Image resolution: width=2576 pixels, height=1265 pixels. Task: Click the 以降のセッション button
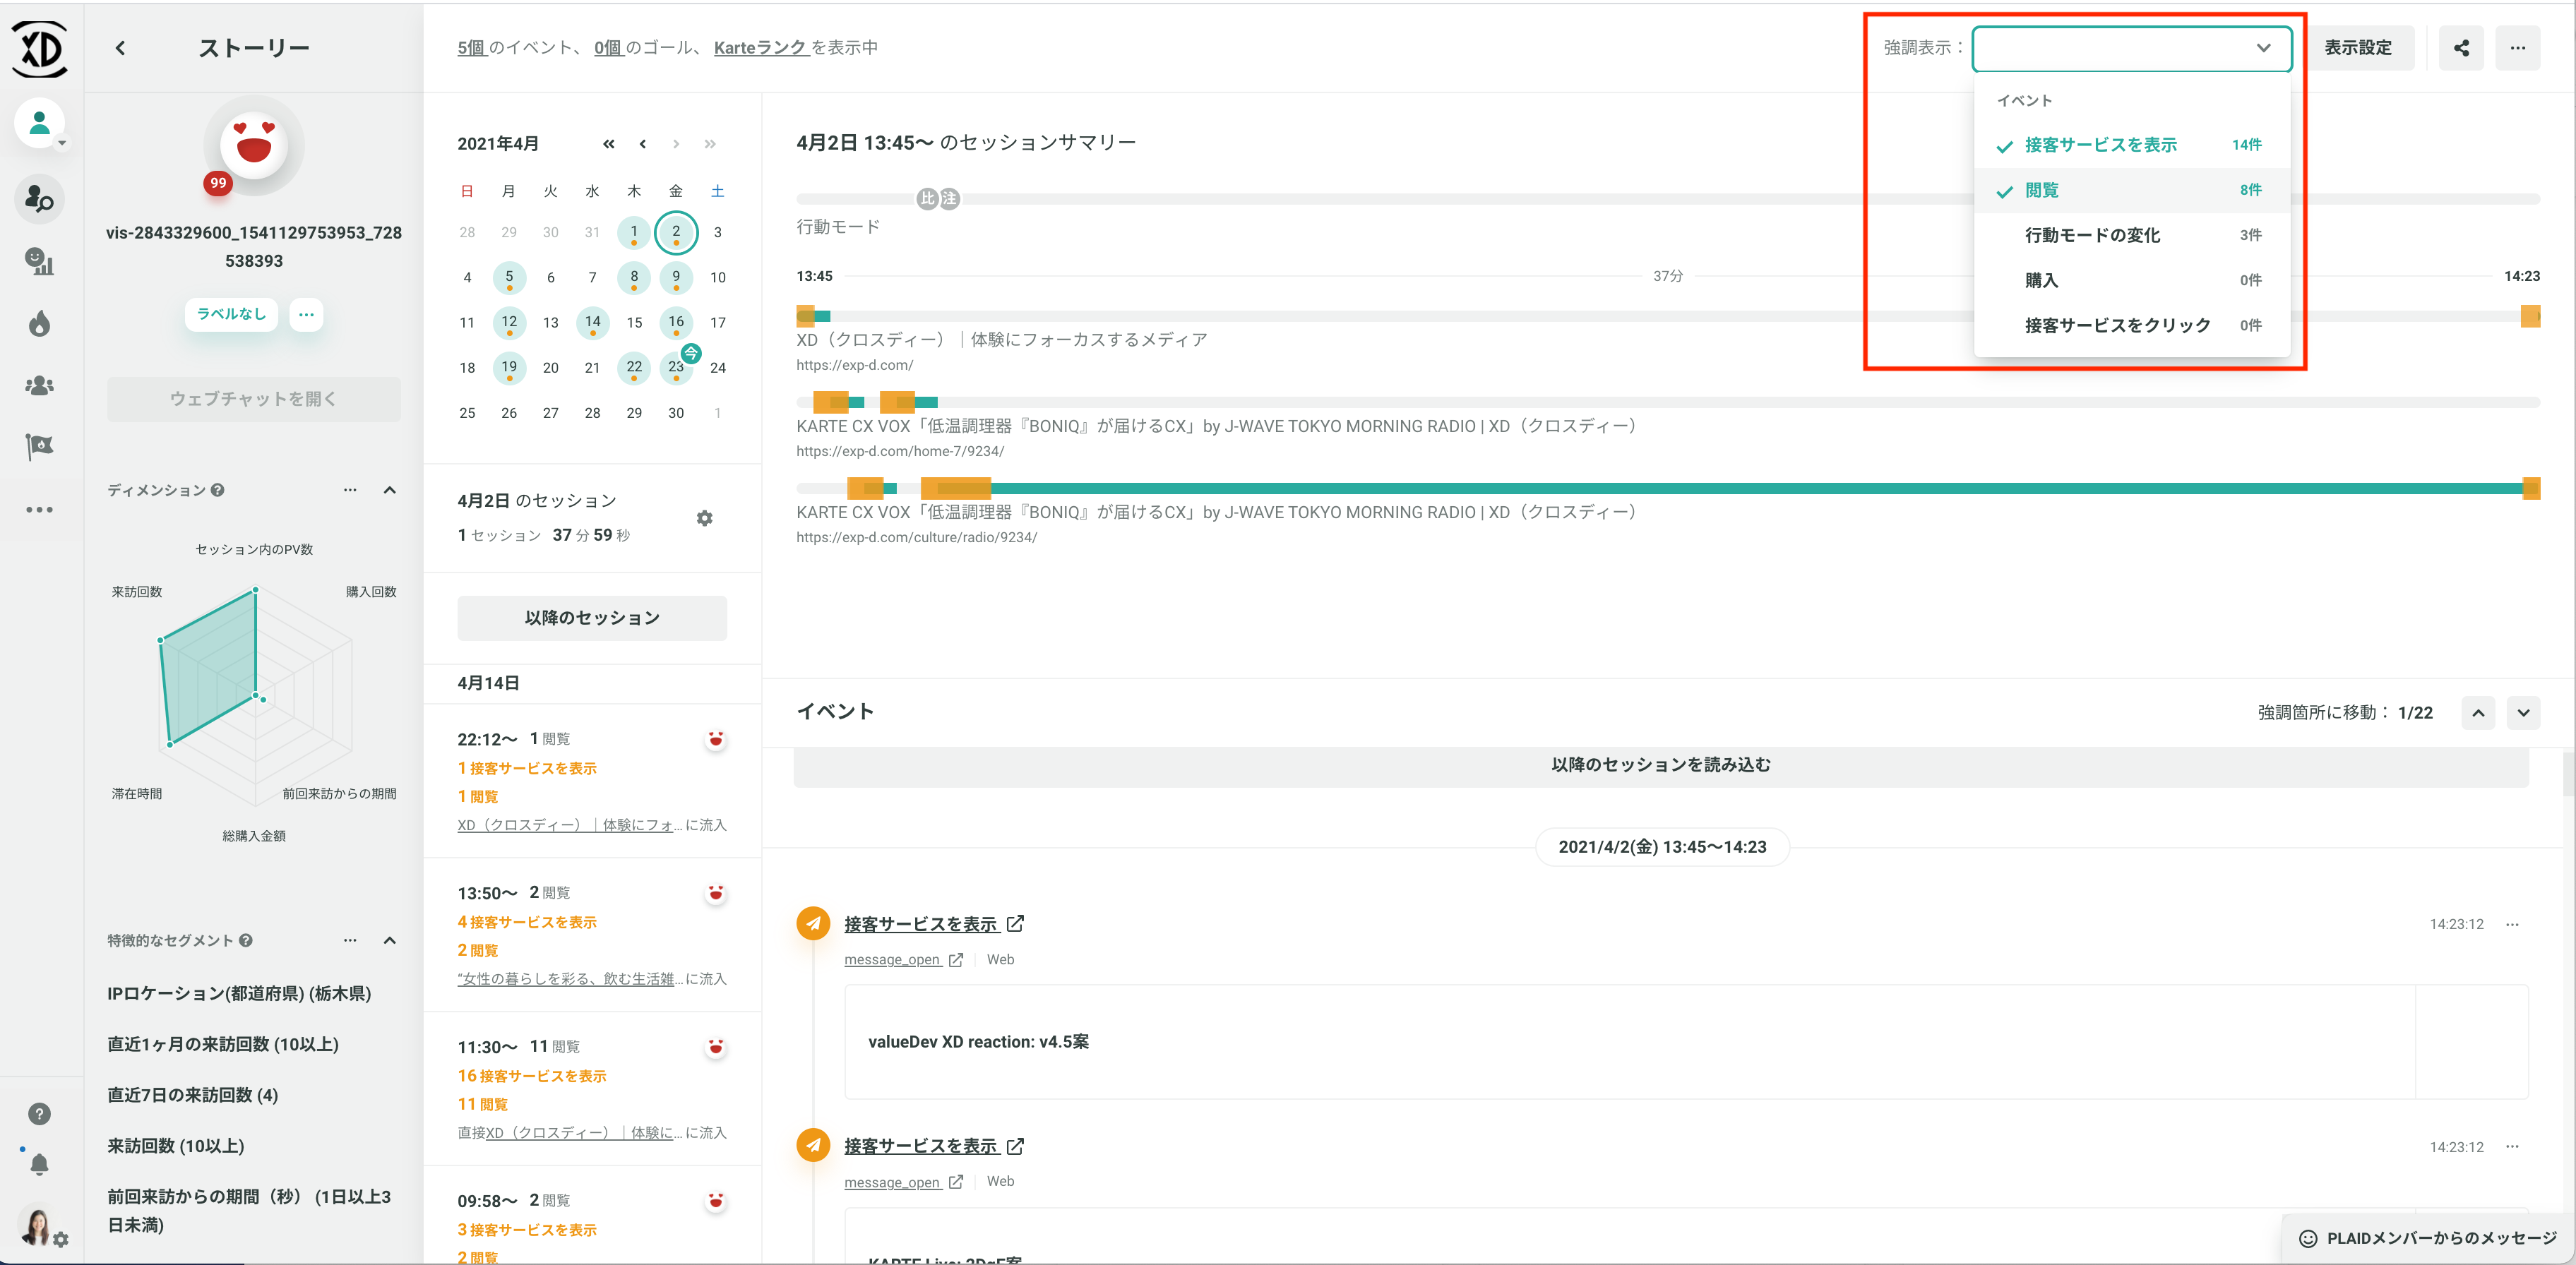[x=592, y=618]
